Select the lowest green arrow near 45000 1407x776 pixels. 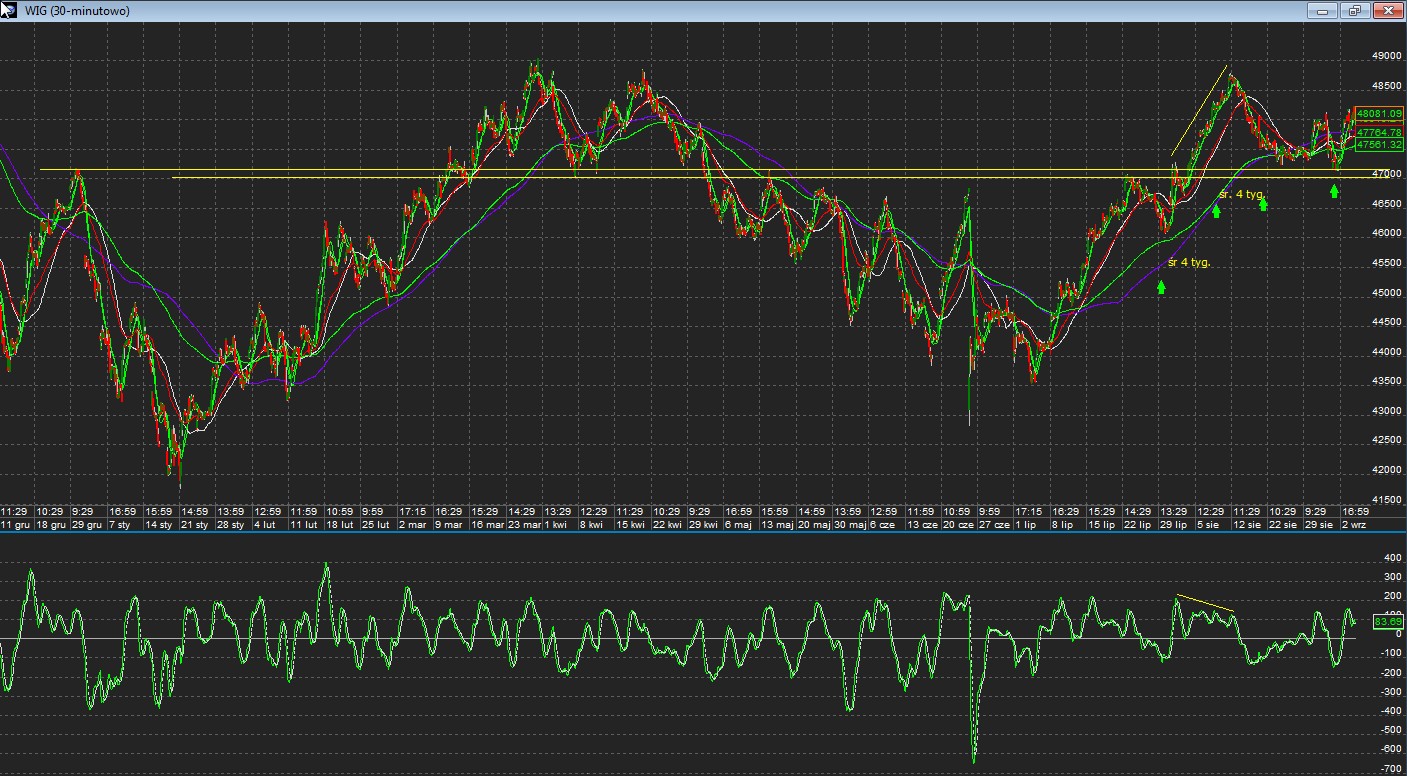point(1161,287)
